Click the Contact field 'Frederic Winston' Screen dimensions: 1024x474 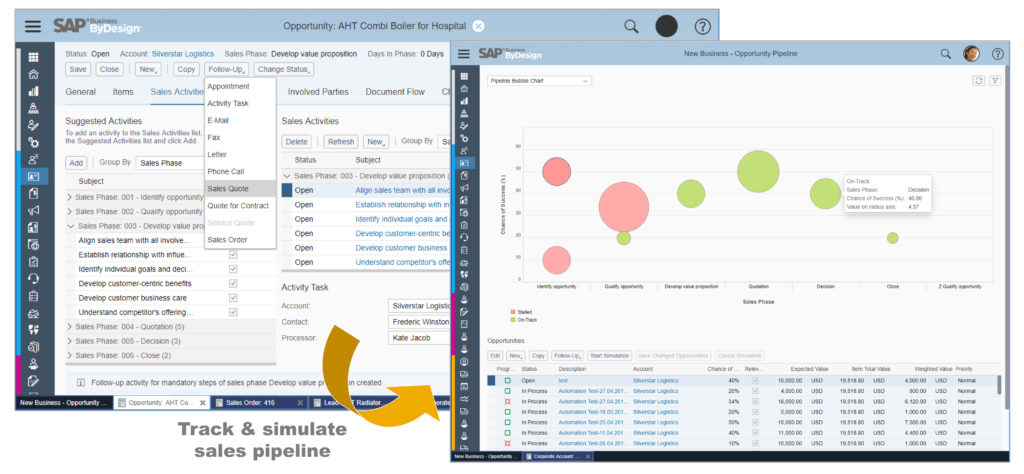(419, 322)
